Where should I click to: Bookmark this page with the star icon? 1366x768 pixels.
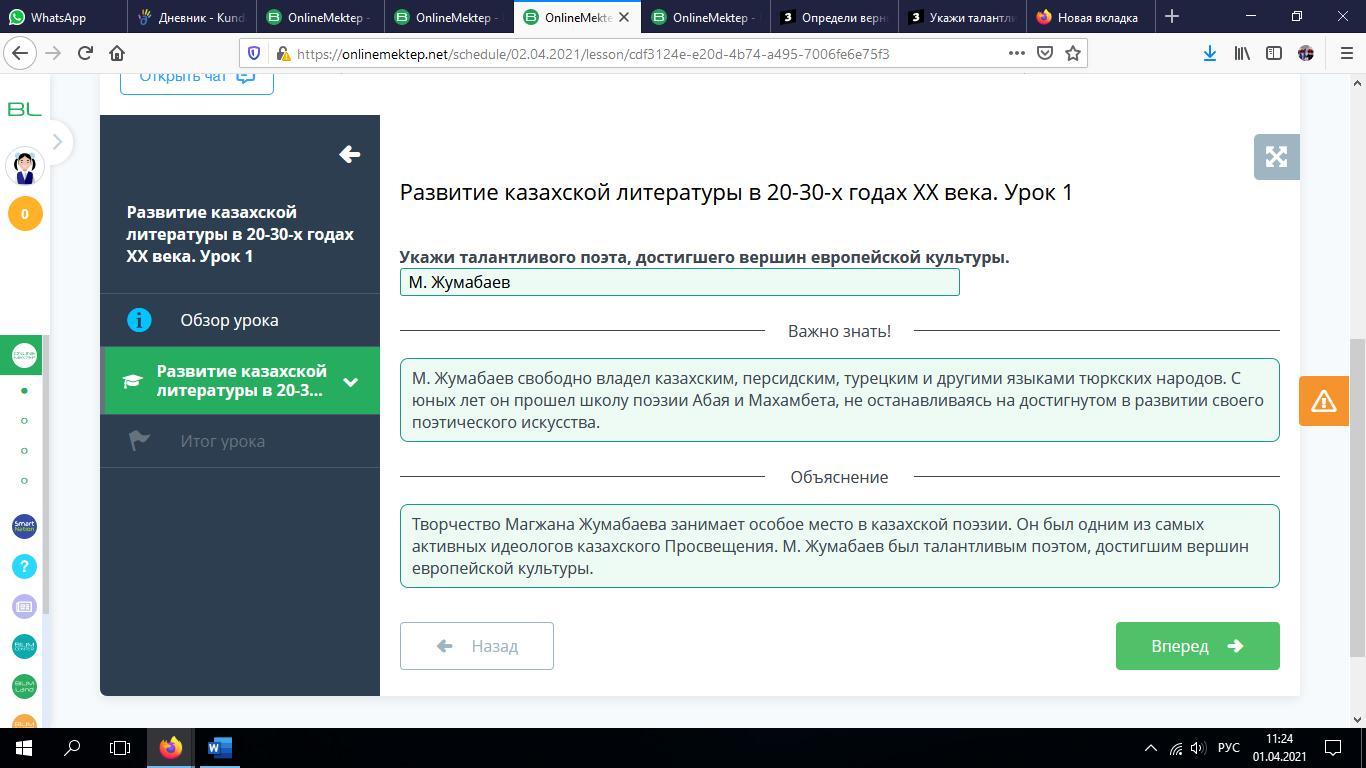tap(1073, 54)
